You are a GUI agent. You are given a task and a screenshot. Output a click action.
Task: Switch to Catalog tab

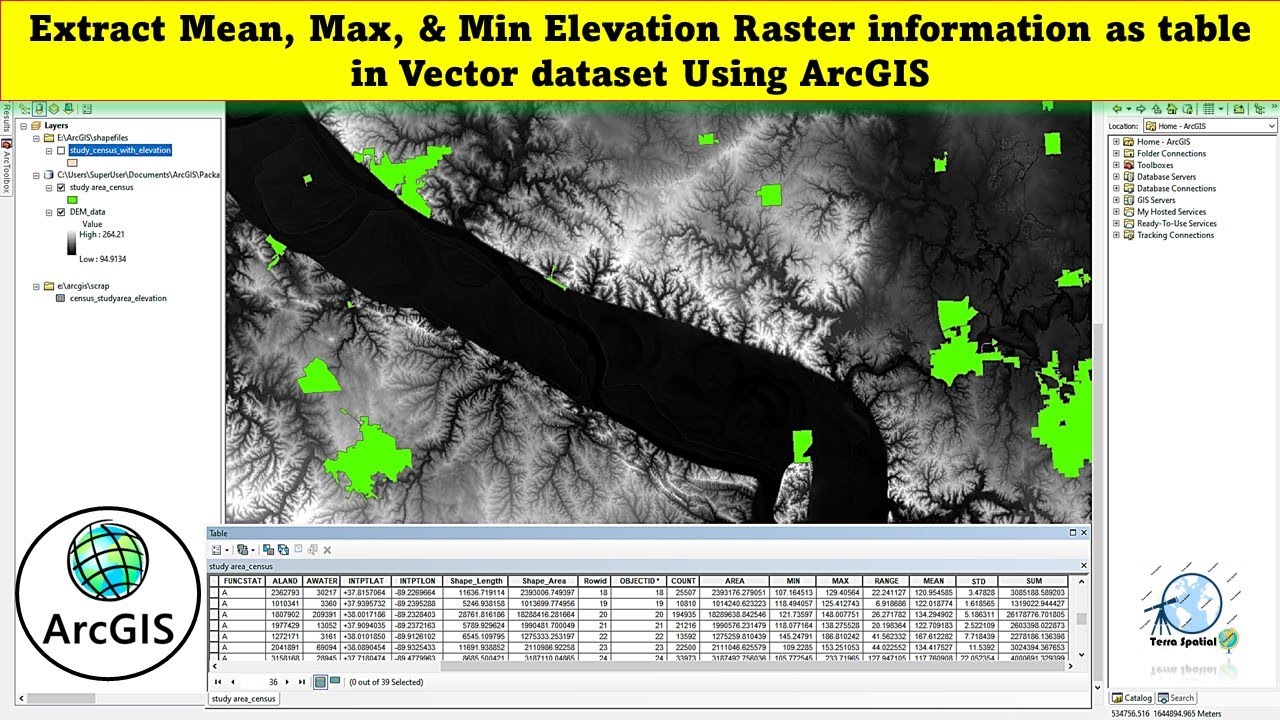[1131, 698]
